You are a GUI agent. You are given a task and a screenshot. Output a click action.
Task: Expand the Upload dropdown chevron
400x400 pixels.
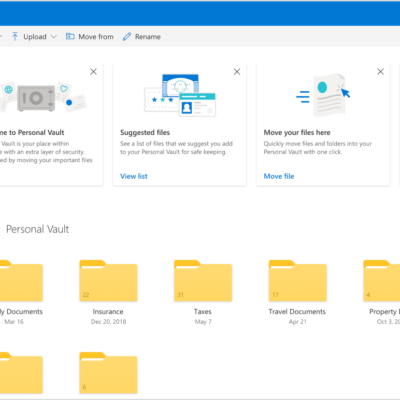(54, 37)
